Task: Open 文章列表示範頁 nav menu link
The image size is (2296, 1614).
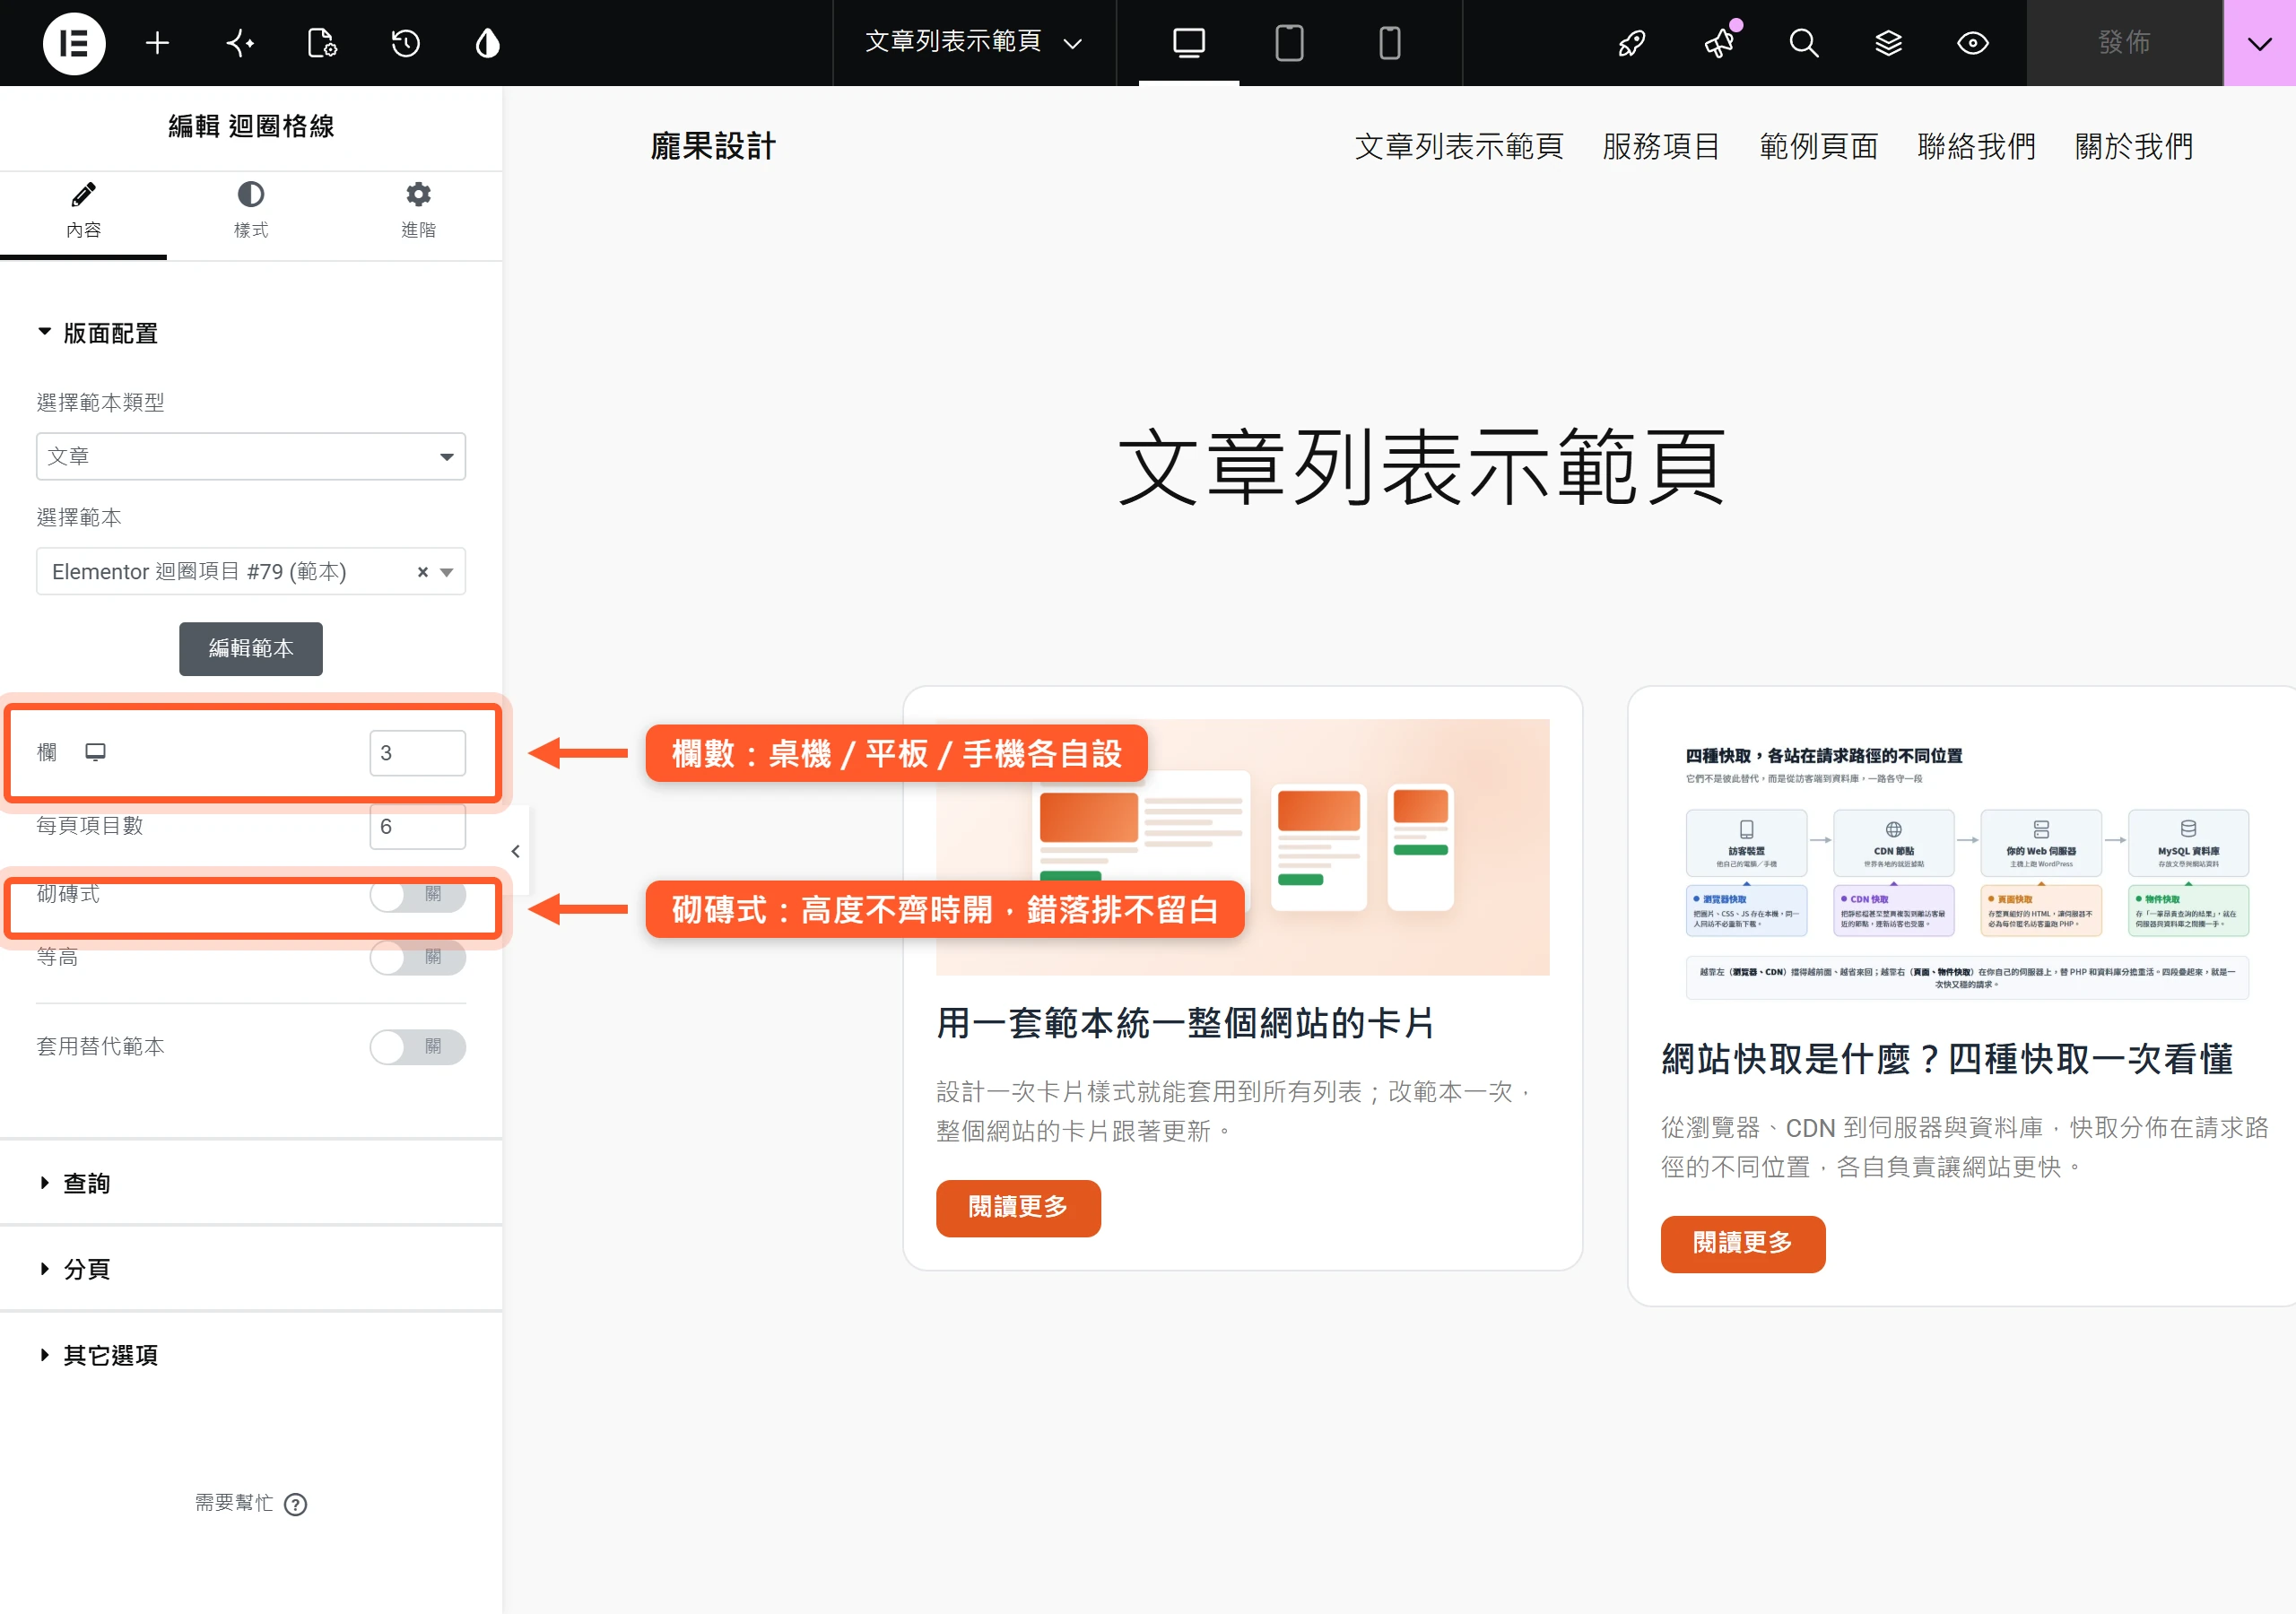Action: pos(1459,146)
